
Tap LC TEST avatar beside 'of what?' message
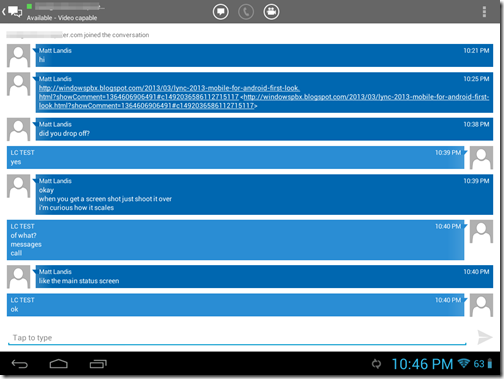[481, 231]
